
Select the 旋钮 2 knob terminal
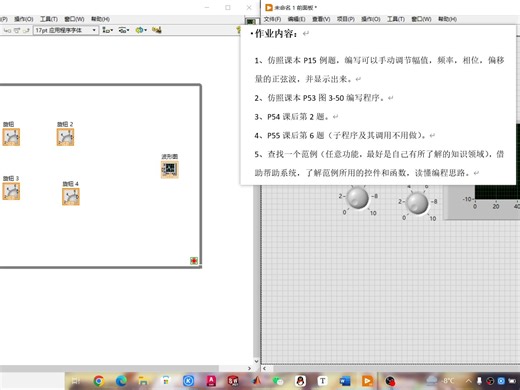pyautogui.click(x=65, y=137)
